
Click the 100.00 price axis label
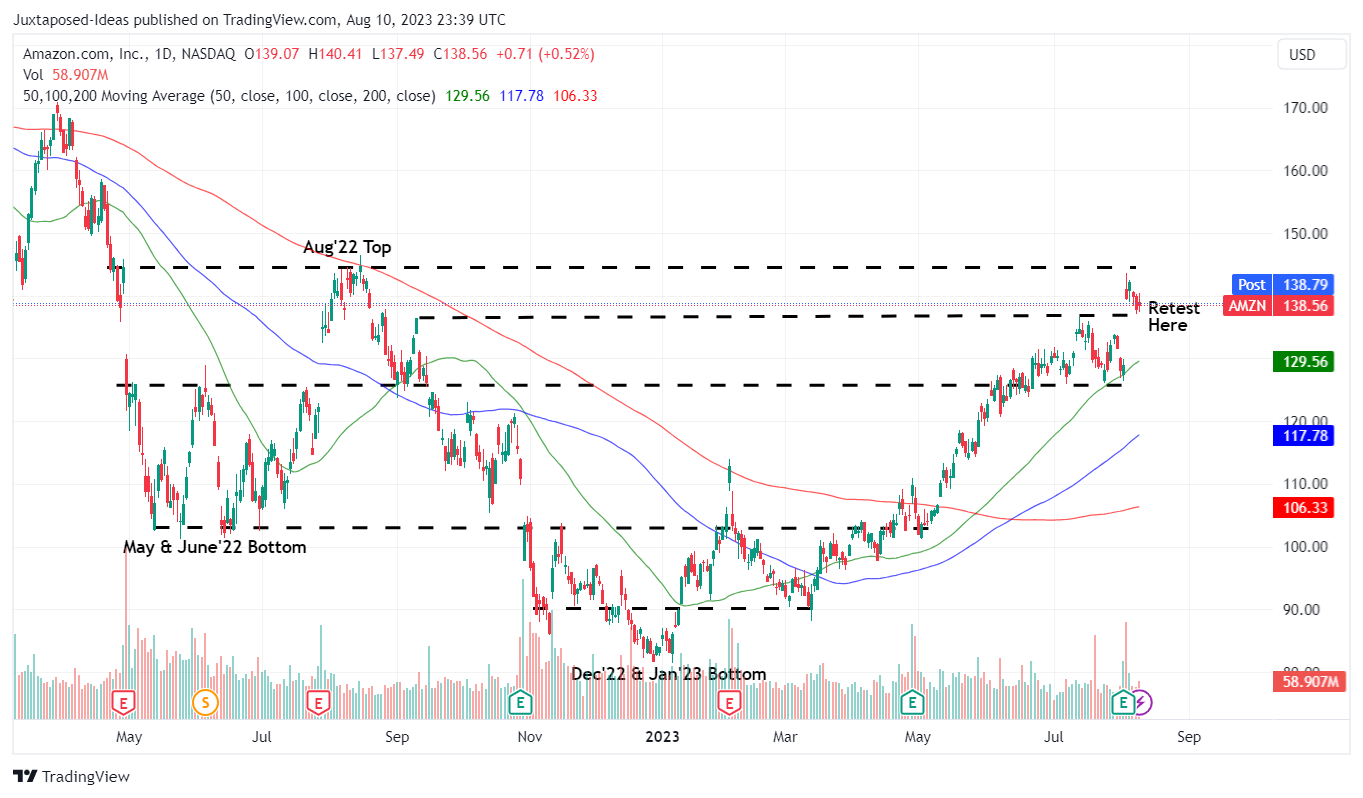[1305, 547]
